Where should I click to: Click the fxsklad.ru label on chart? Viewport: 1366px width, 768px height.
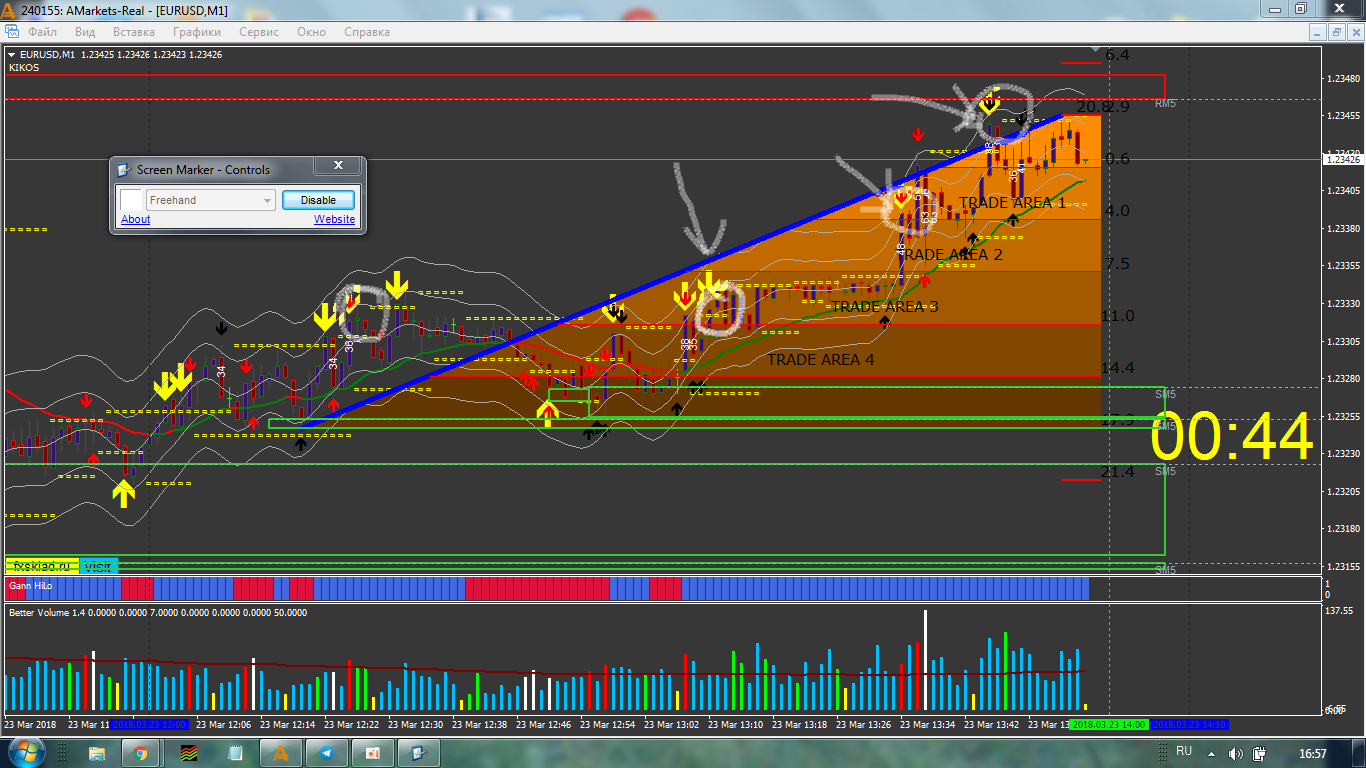(x=43, y=566)
